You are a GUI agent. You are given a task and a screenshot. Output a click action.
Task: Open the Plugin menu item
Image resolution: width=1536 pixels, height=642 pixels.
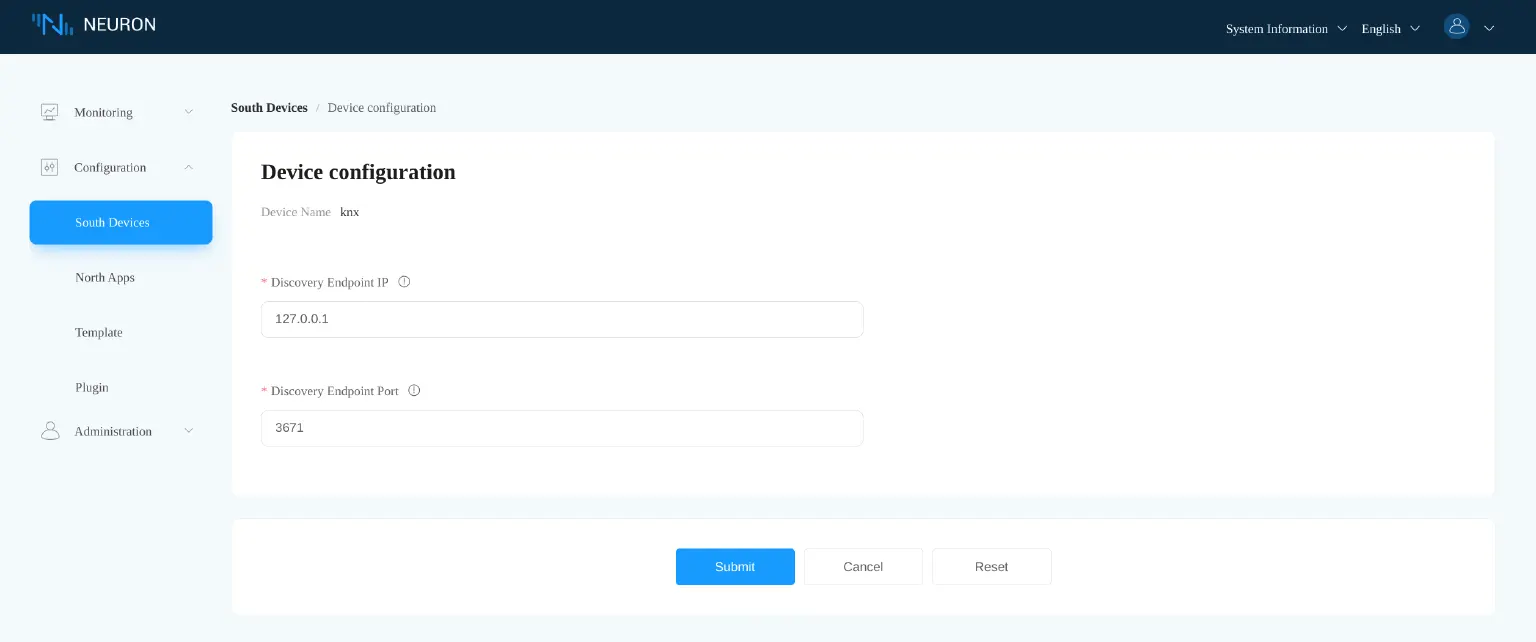92,388
